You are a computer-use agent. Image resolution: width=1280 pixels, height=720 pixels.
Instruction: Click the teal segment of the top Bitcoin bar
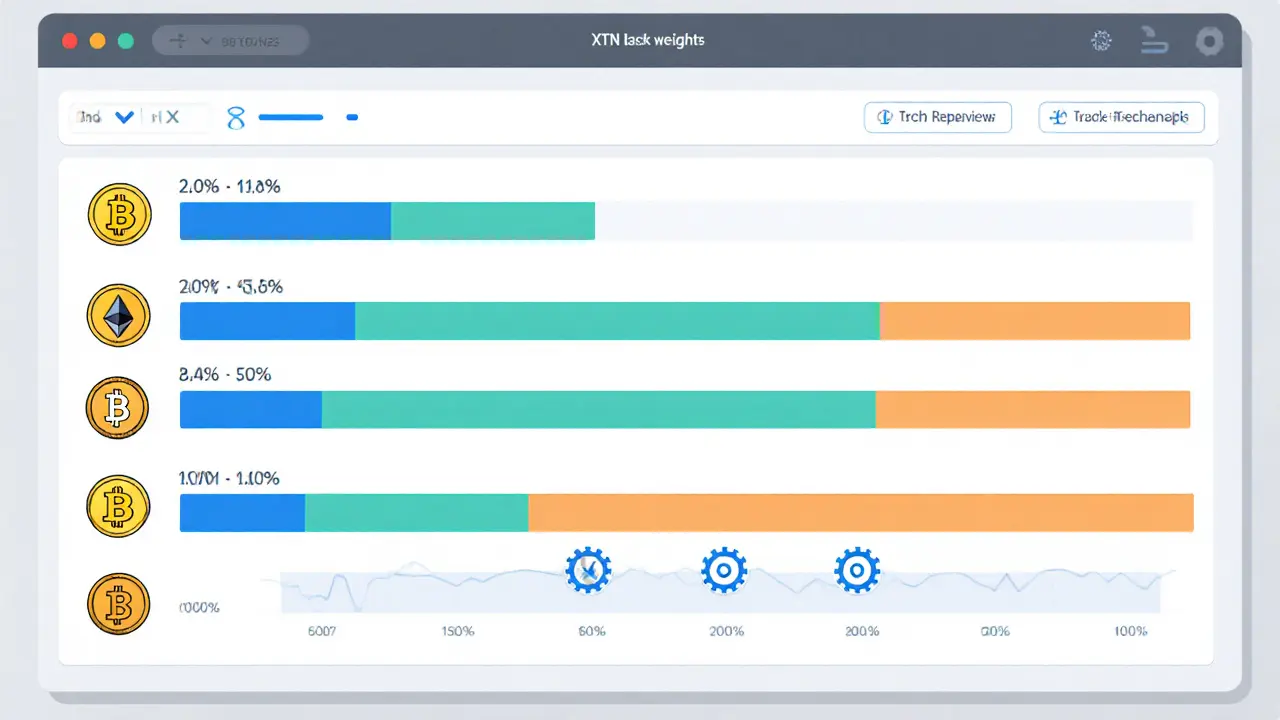492,220
